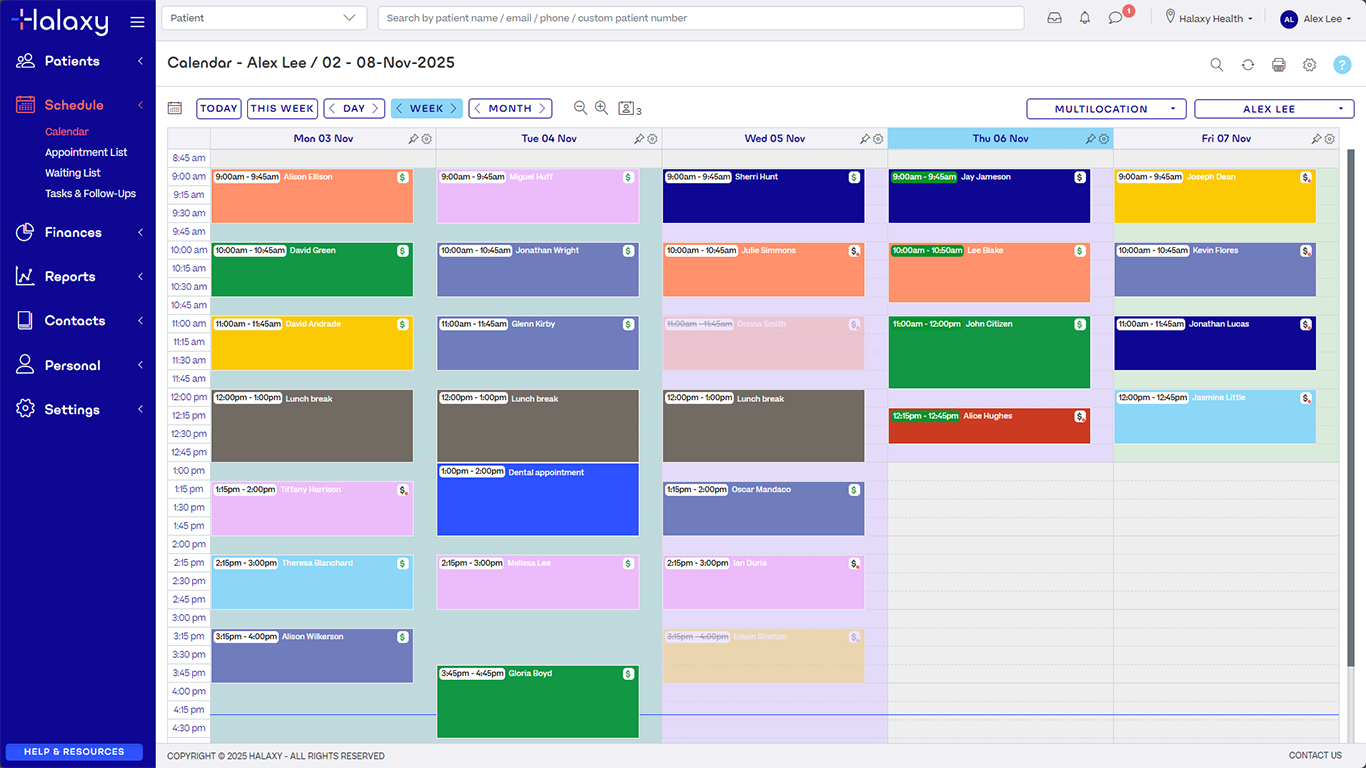Switch to the DAY view

tap(354, 109)
